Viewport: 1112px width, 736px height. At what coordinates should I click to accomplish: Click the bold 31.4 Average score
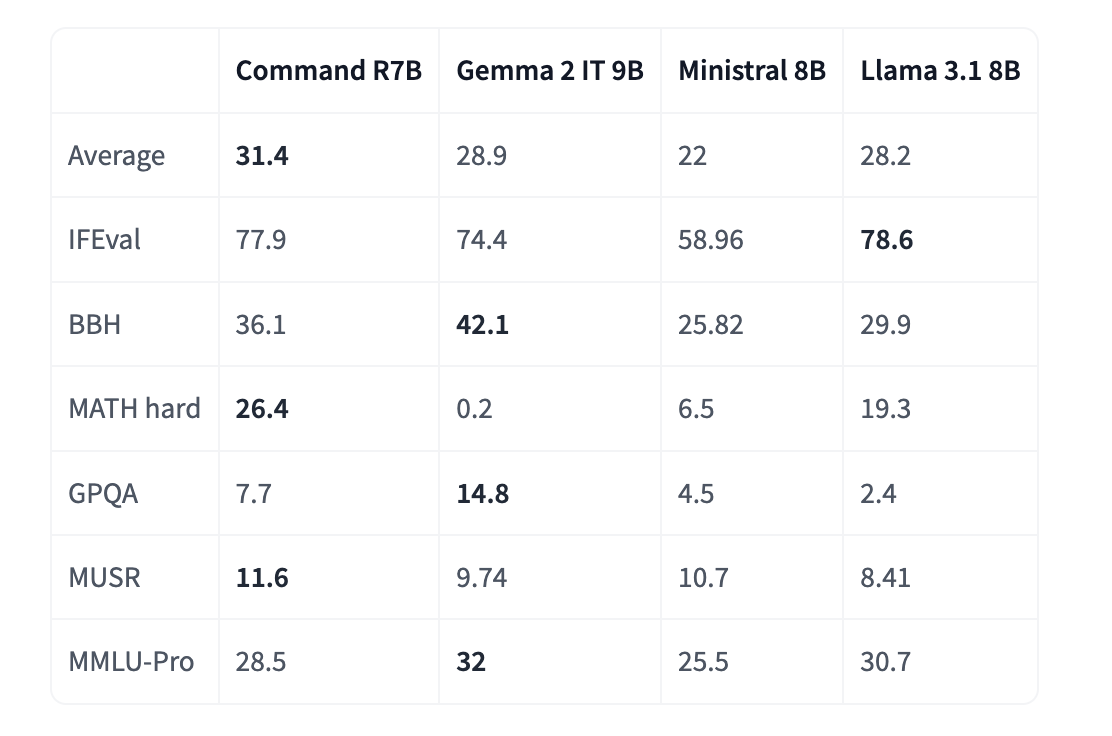point(262,156)
